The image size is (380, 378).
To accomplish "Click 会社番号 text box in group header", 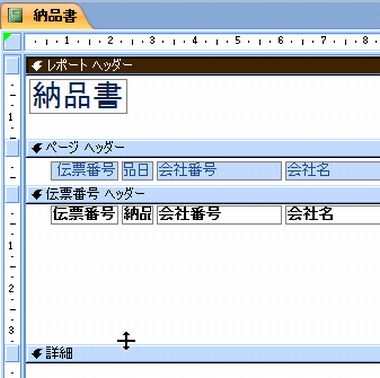I will tap(219, 214).
